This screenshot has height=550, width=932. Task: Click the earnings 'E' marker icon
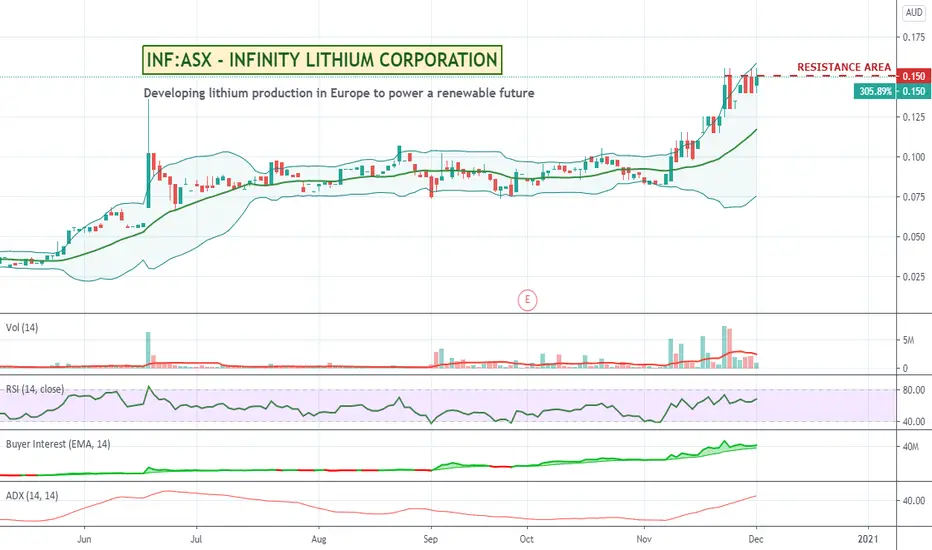527,300
